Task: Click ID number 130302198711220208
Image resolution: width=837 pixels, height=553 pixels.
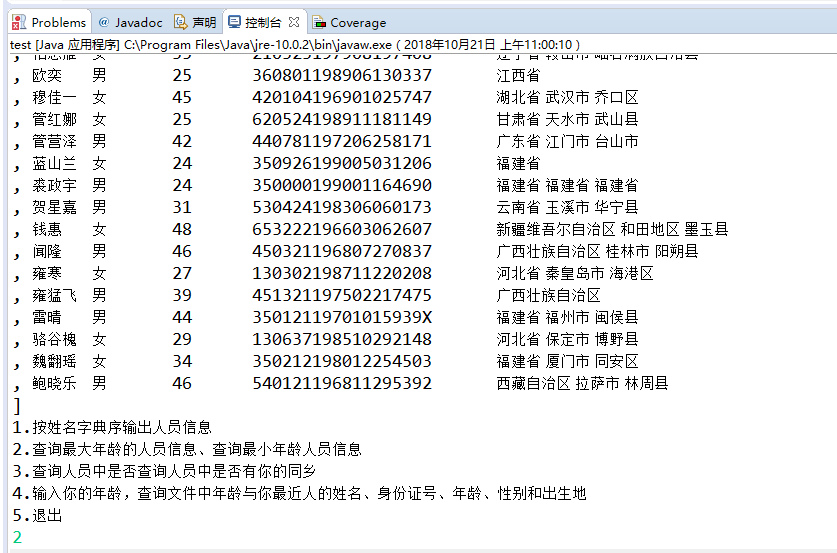Action: (x=342, y=273)
